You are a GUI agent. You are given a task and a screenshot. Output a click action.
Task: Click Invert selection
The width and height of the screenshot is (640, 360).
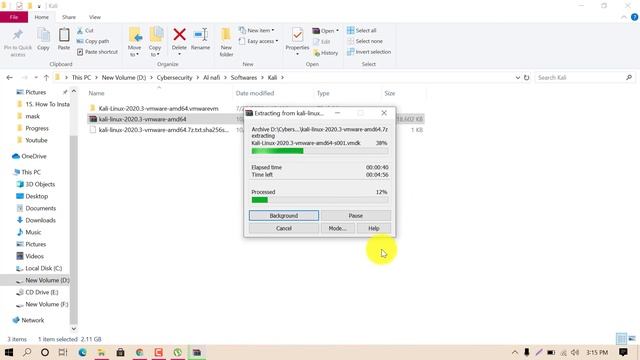coord(369,52)
